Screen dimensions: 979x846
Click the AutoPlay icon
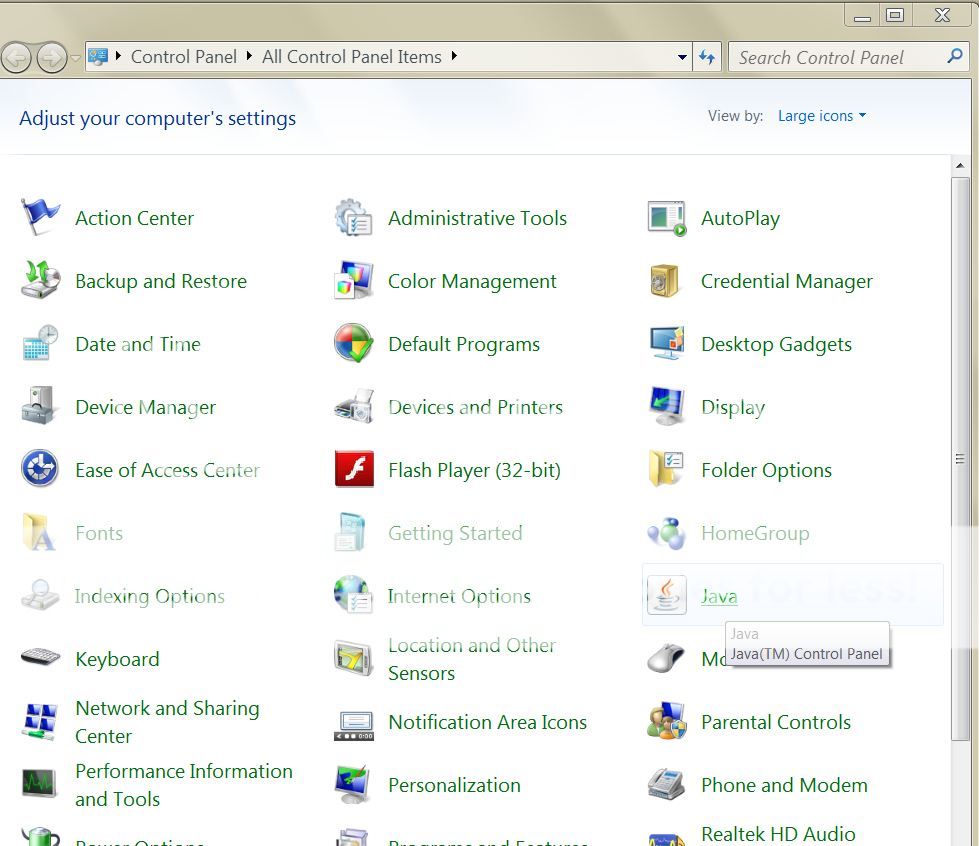667,218
